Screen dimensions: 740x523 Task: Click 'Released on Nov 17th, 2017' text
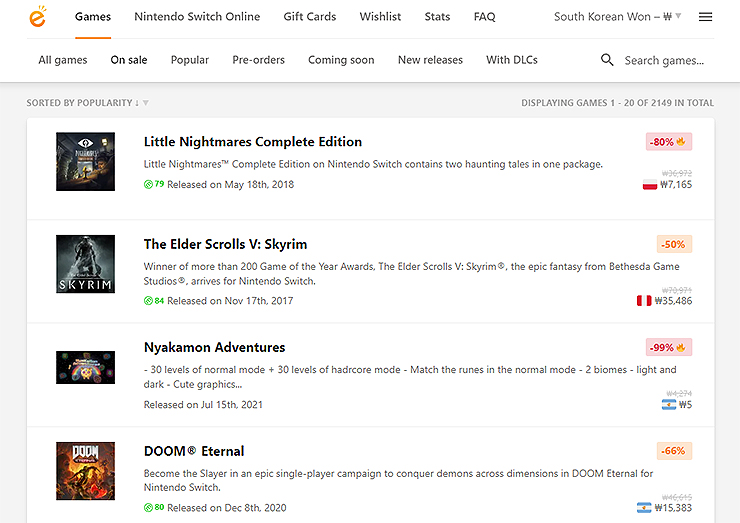pyautogui.click(x=230, y=301)
